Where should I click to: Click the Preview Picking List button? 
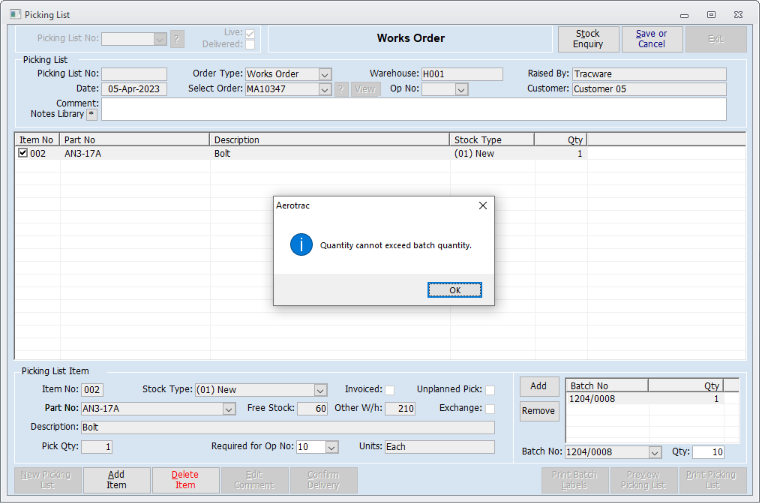[644, 480]
